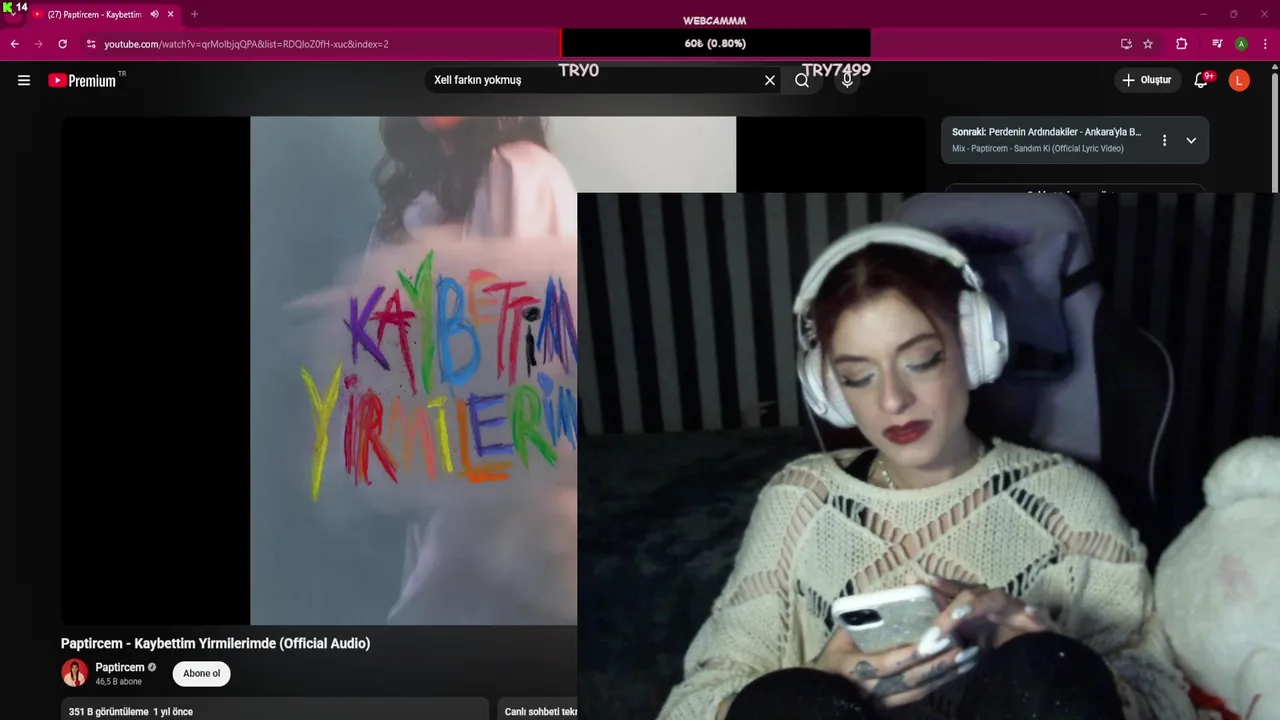Click Mix - Paptircem playlist subtitle
This screenshot has height=720, width=1280.
click(1037, 149)
